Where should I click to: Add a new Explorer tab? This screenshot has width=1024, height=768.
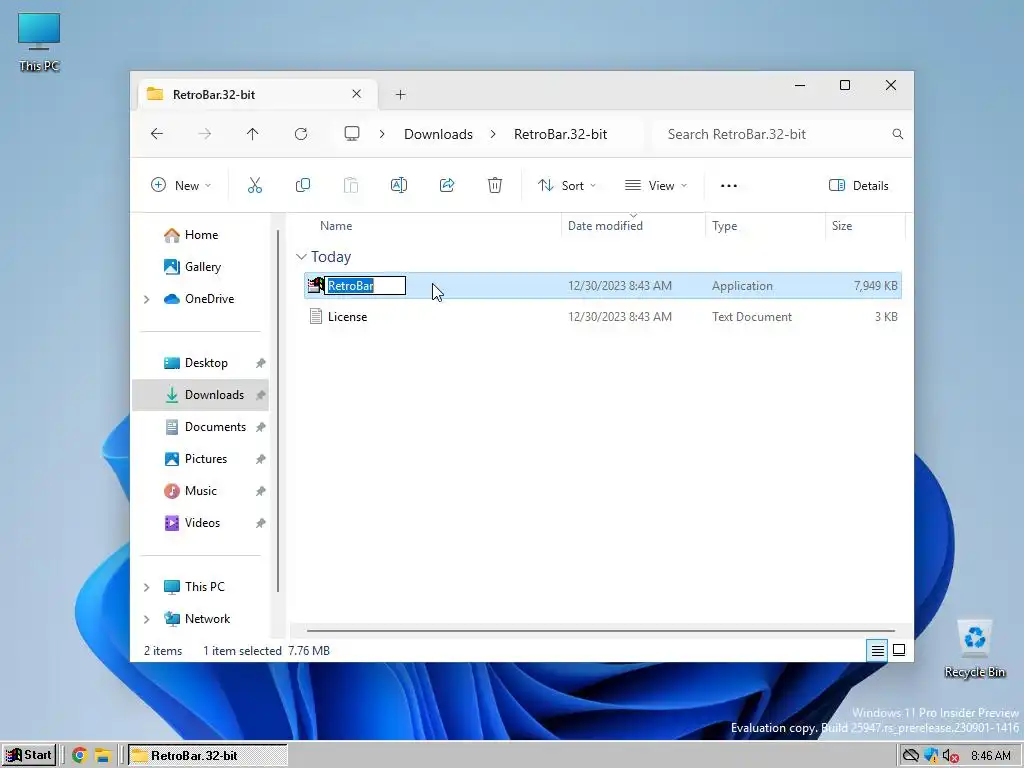[x=400, y=95]
